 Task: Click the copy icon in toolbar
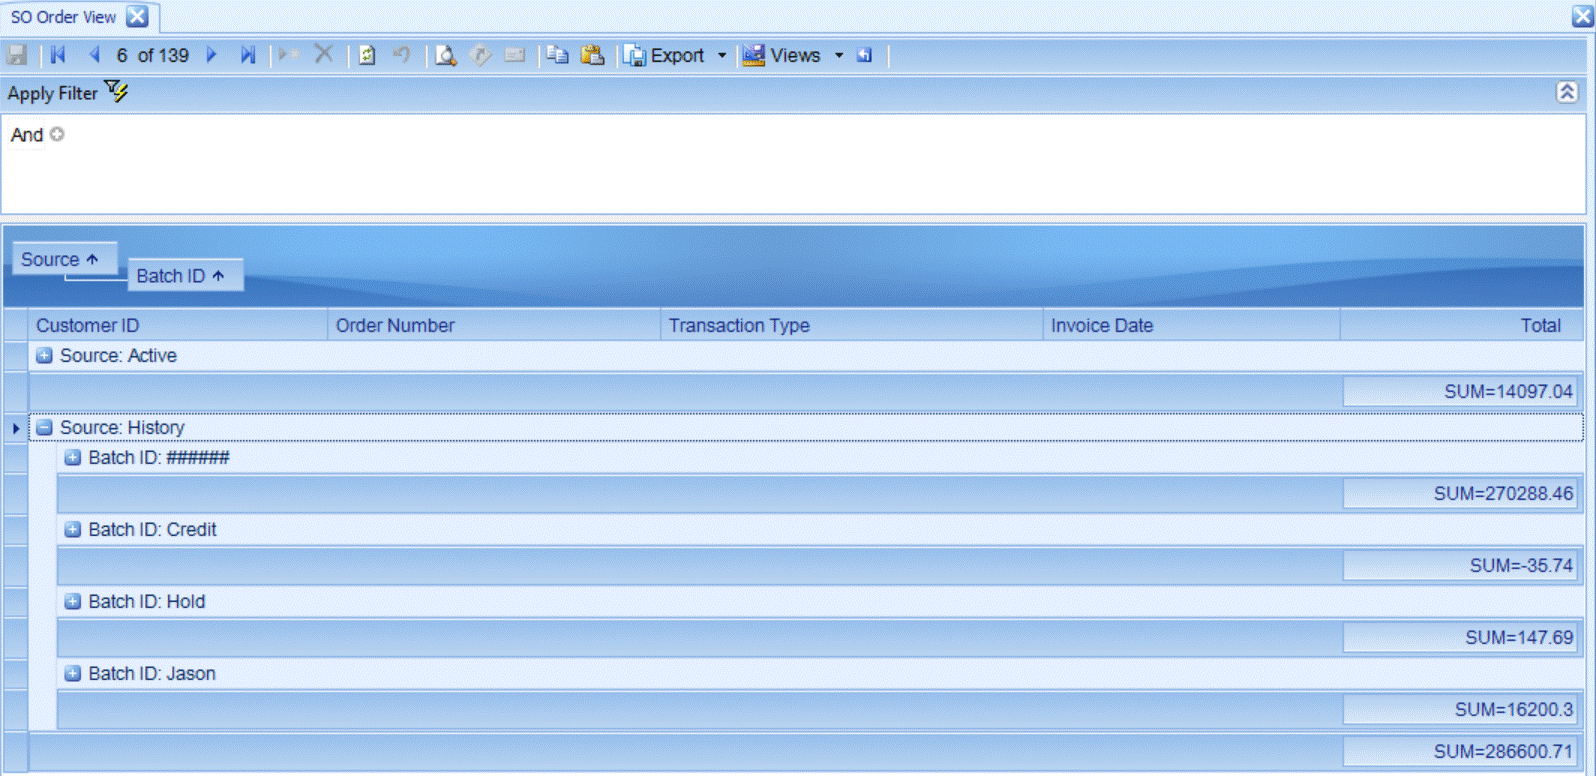[x=557, y=55]
